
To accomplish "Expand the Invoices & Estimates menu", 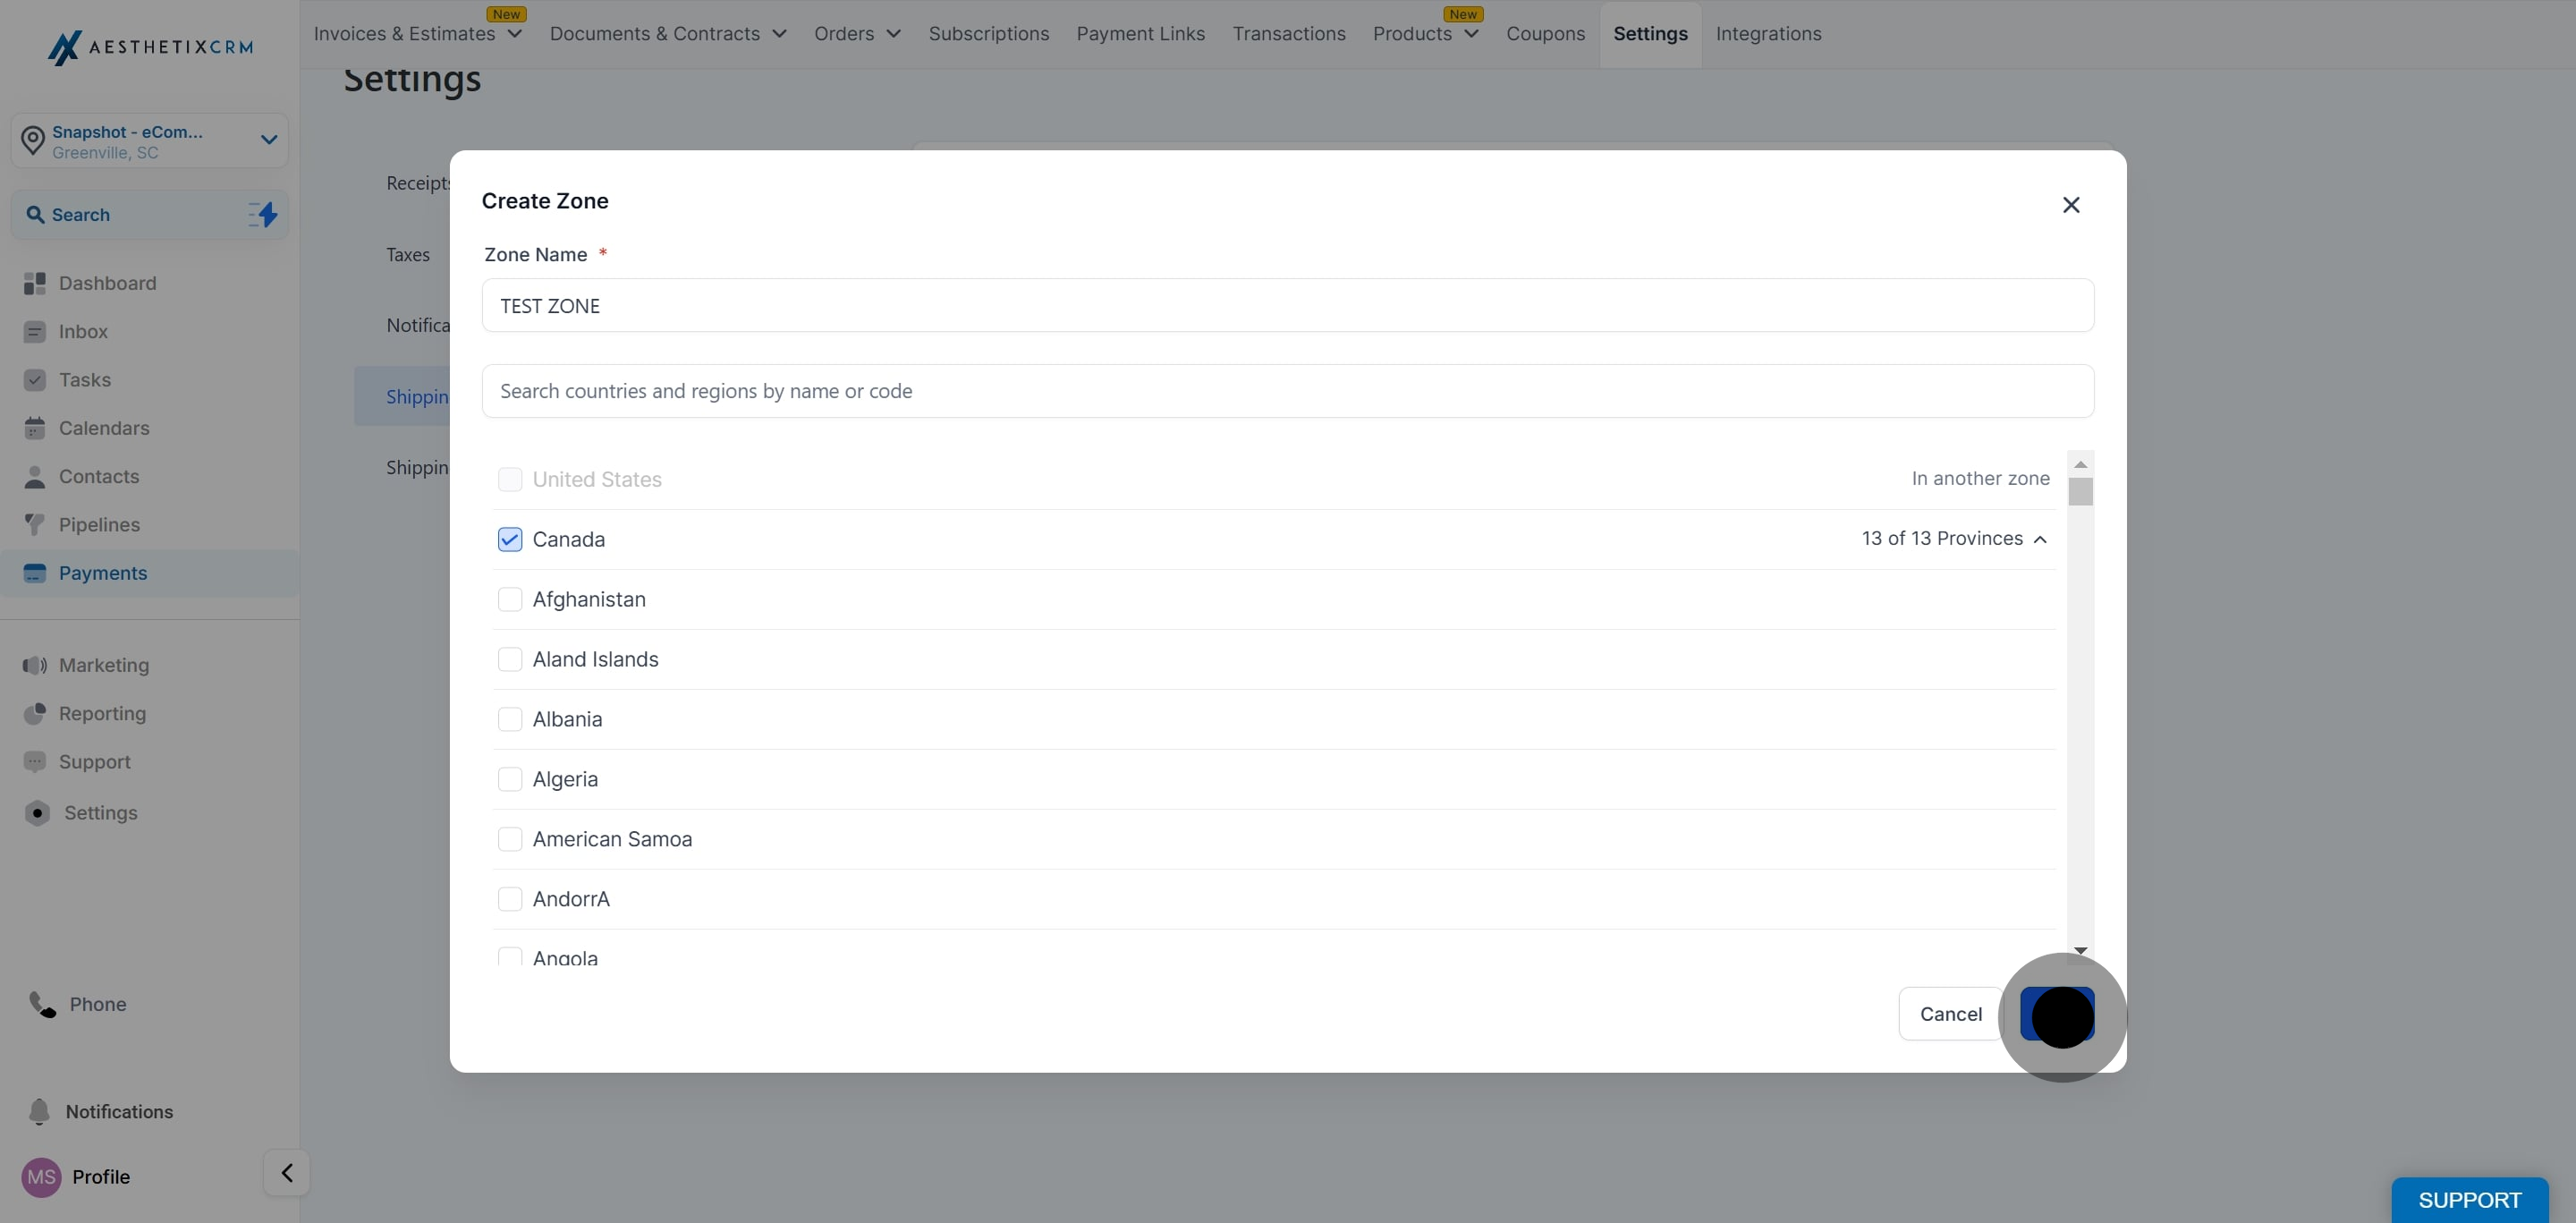I will (418, 34).
